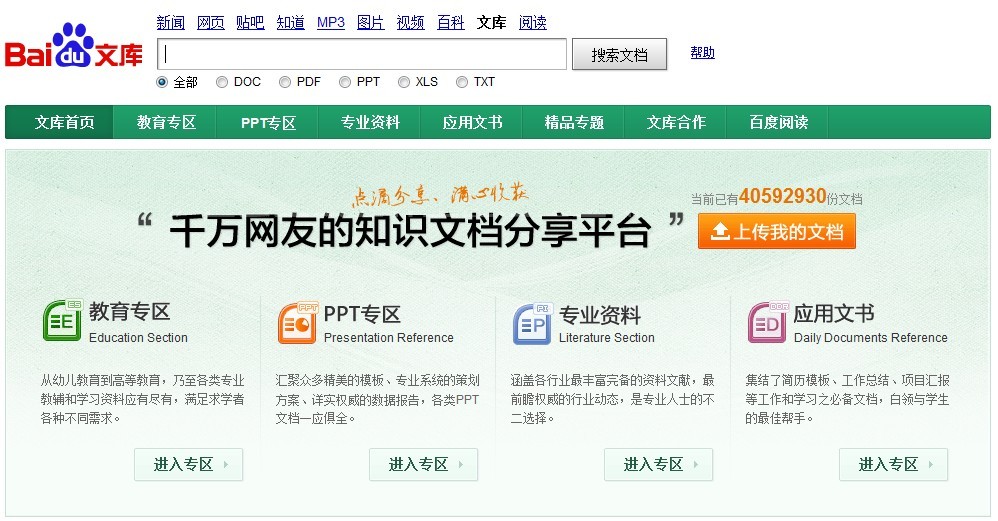
Task: Click the Baidu Wenku logo
Action: pos(73,46)
